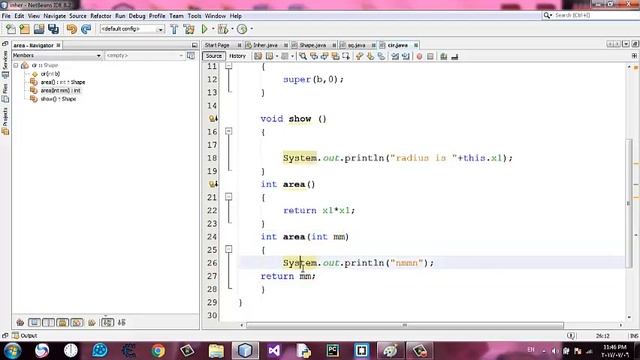Toggle Sort by Name in Navigator
This screenshot has width=640, height=360.
107,322
